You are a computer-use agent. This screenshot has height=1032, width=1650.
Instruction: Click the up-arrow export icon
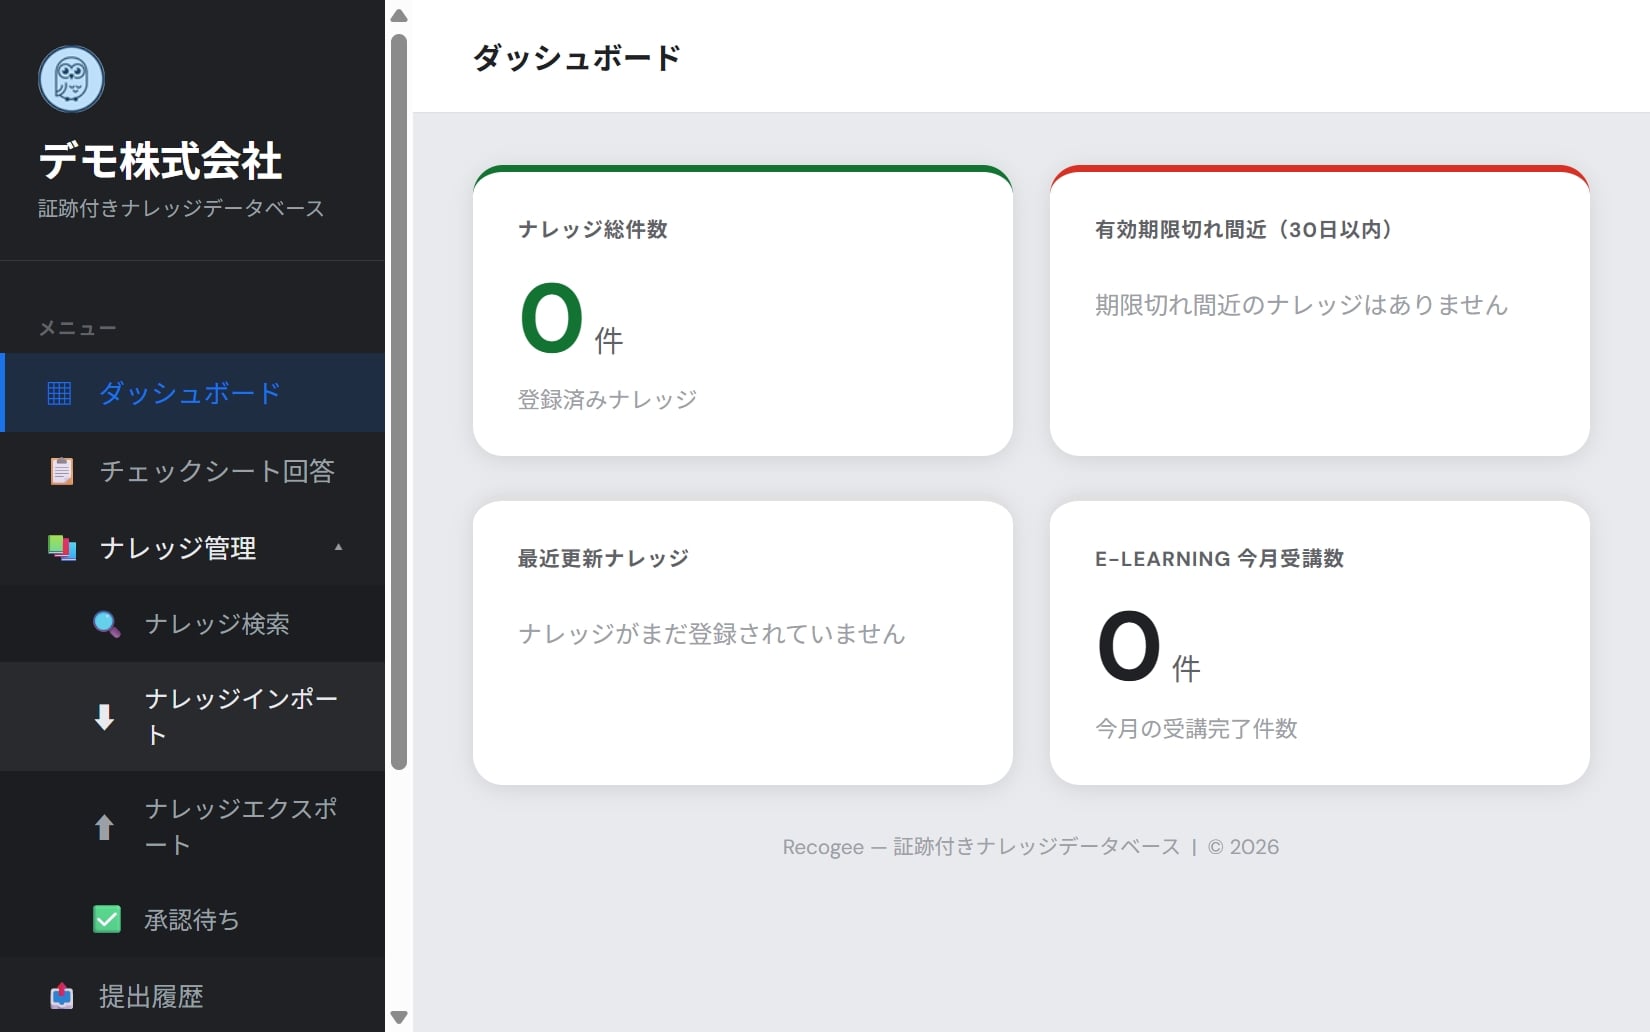(104, 827)
